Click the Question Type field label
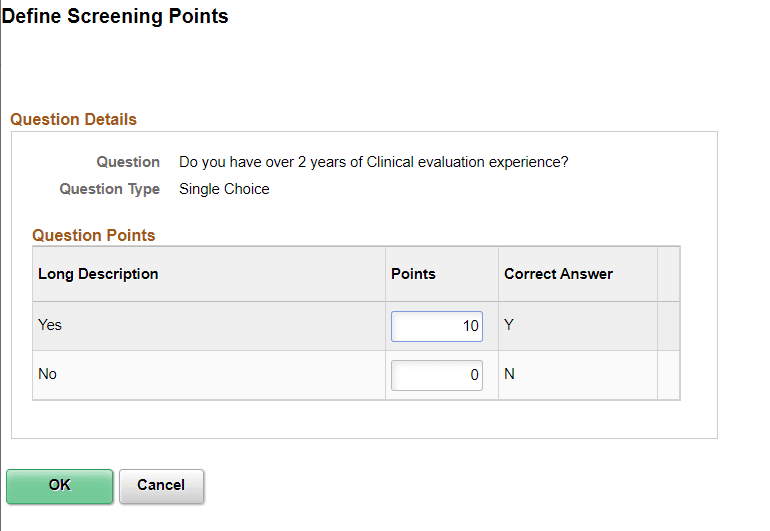The height and width of the screenshot is (531, 770). click(x=109, y=189)
